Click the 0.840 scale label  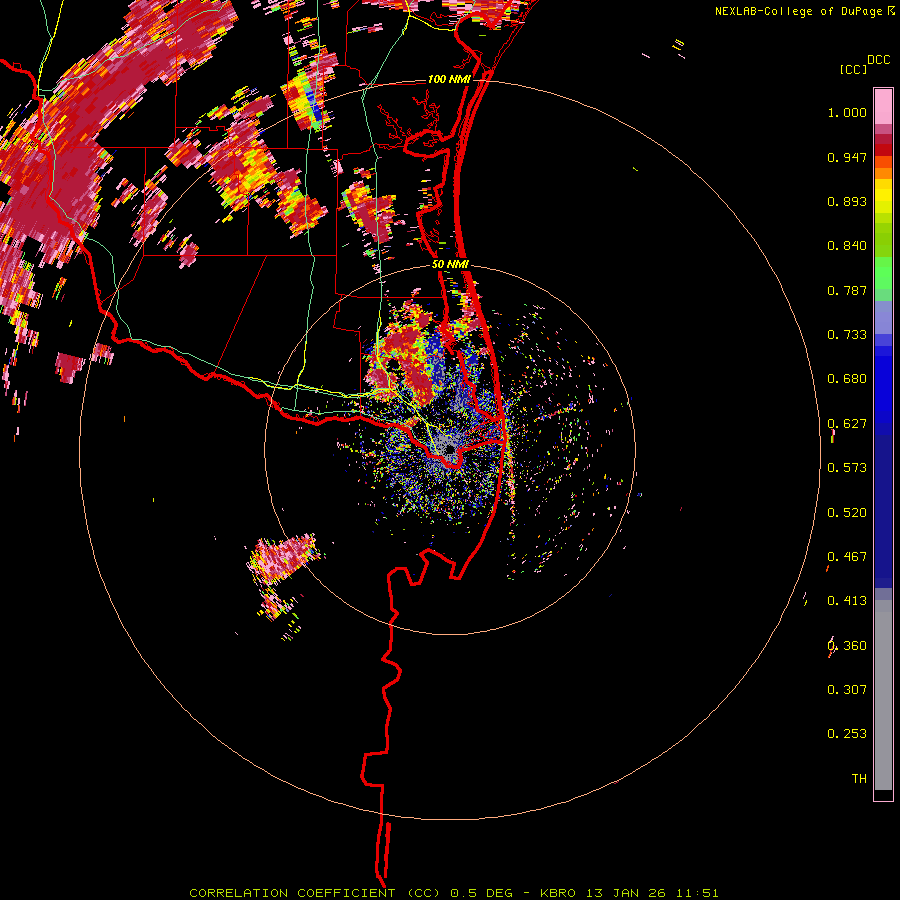tap(847, 246)
